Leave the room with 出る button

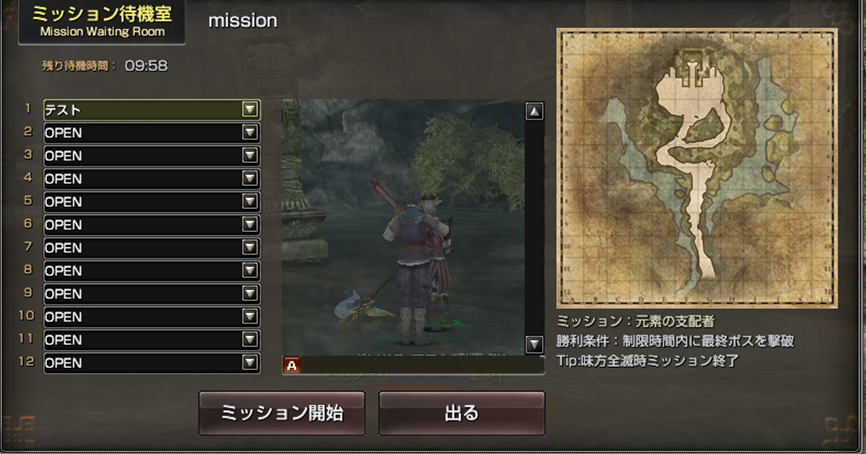point(462,413)
